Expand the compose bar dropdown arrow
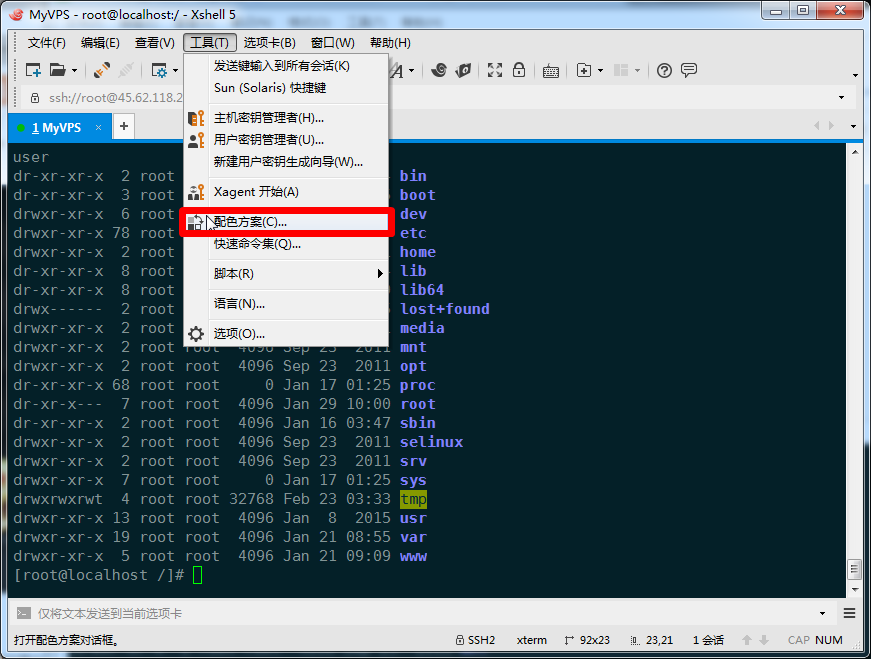This screenshot has height=659, width=871. coord(823,613)
